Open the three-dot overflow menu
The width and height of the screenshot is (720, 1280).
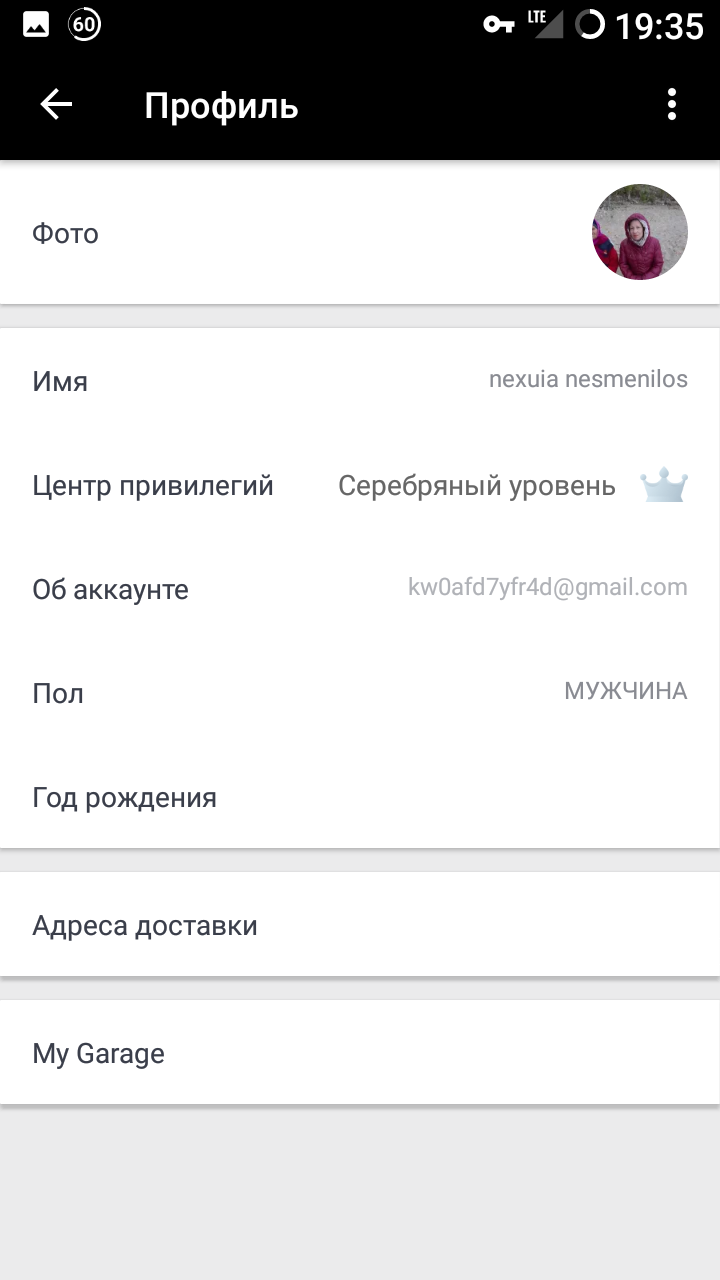(x=672, y=105)
